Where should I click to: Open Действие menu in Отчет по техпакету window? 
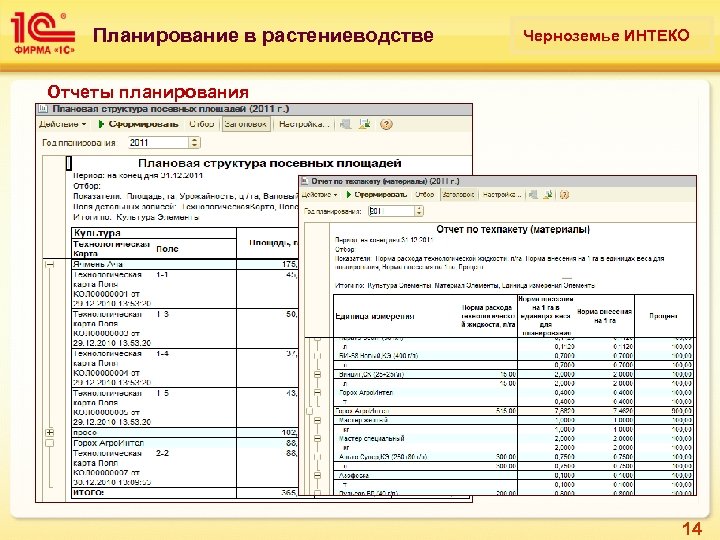coord(320,195)
